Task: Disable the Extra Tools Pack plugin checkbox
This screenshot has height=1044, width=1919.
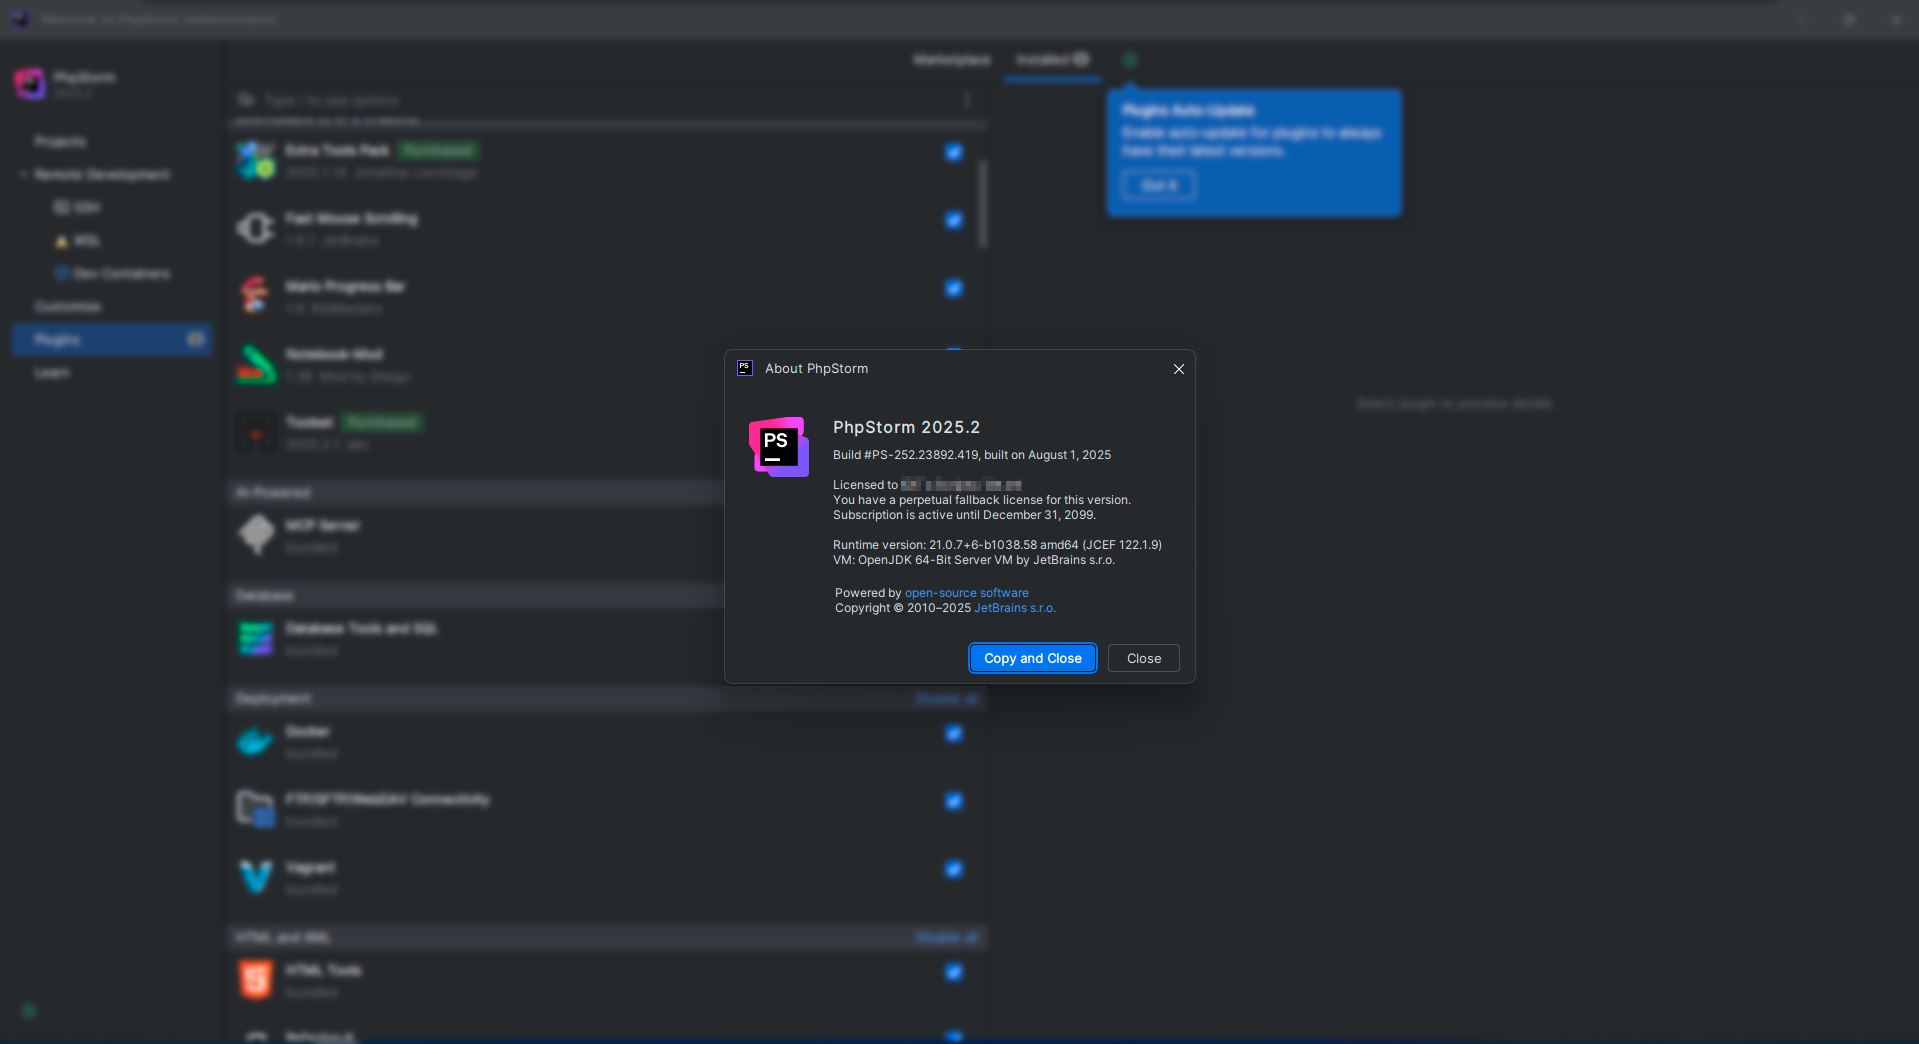Action: coord(954,152)
